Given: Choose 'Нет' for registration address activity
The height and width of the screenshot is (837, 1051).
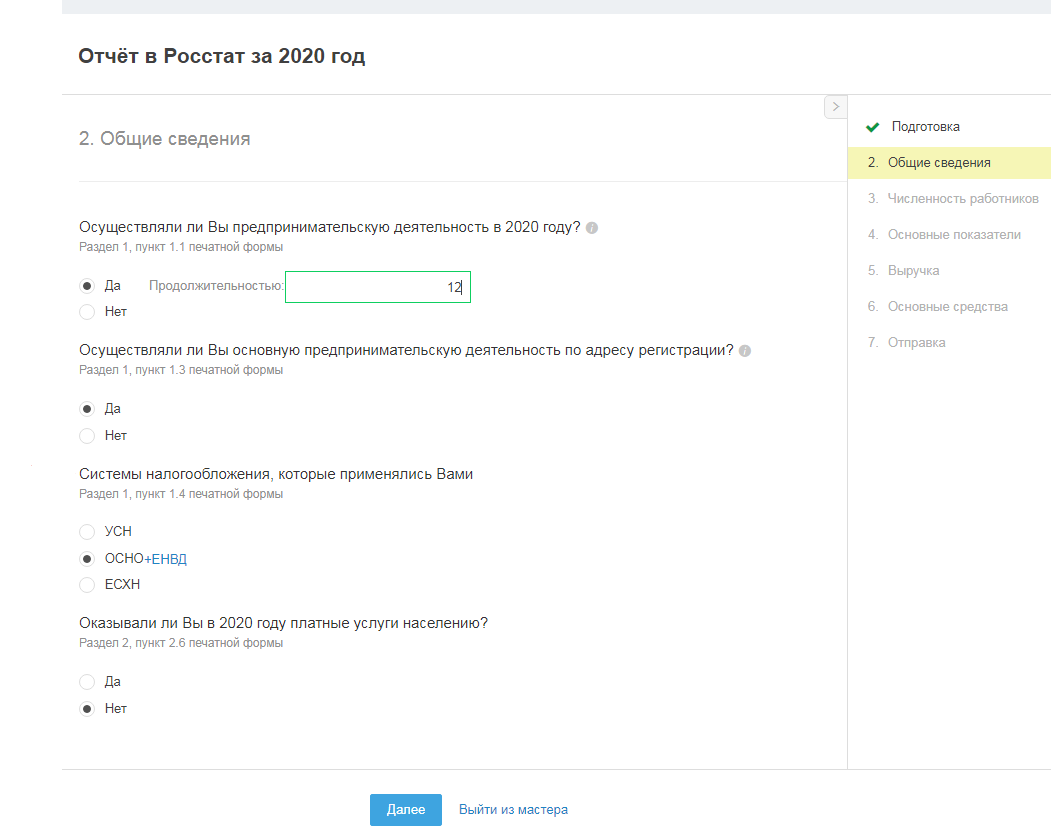Looking at the screenshot, I should point(87,436).
